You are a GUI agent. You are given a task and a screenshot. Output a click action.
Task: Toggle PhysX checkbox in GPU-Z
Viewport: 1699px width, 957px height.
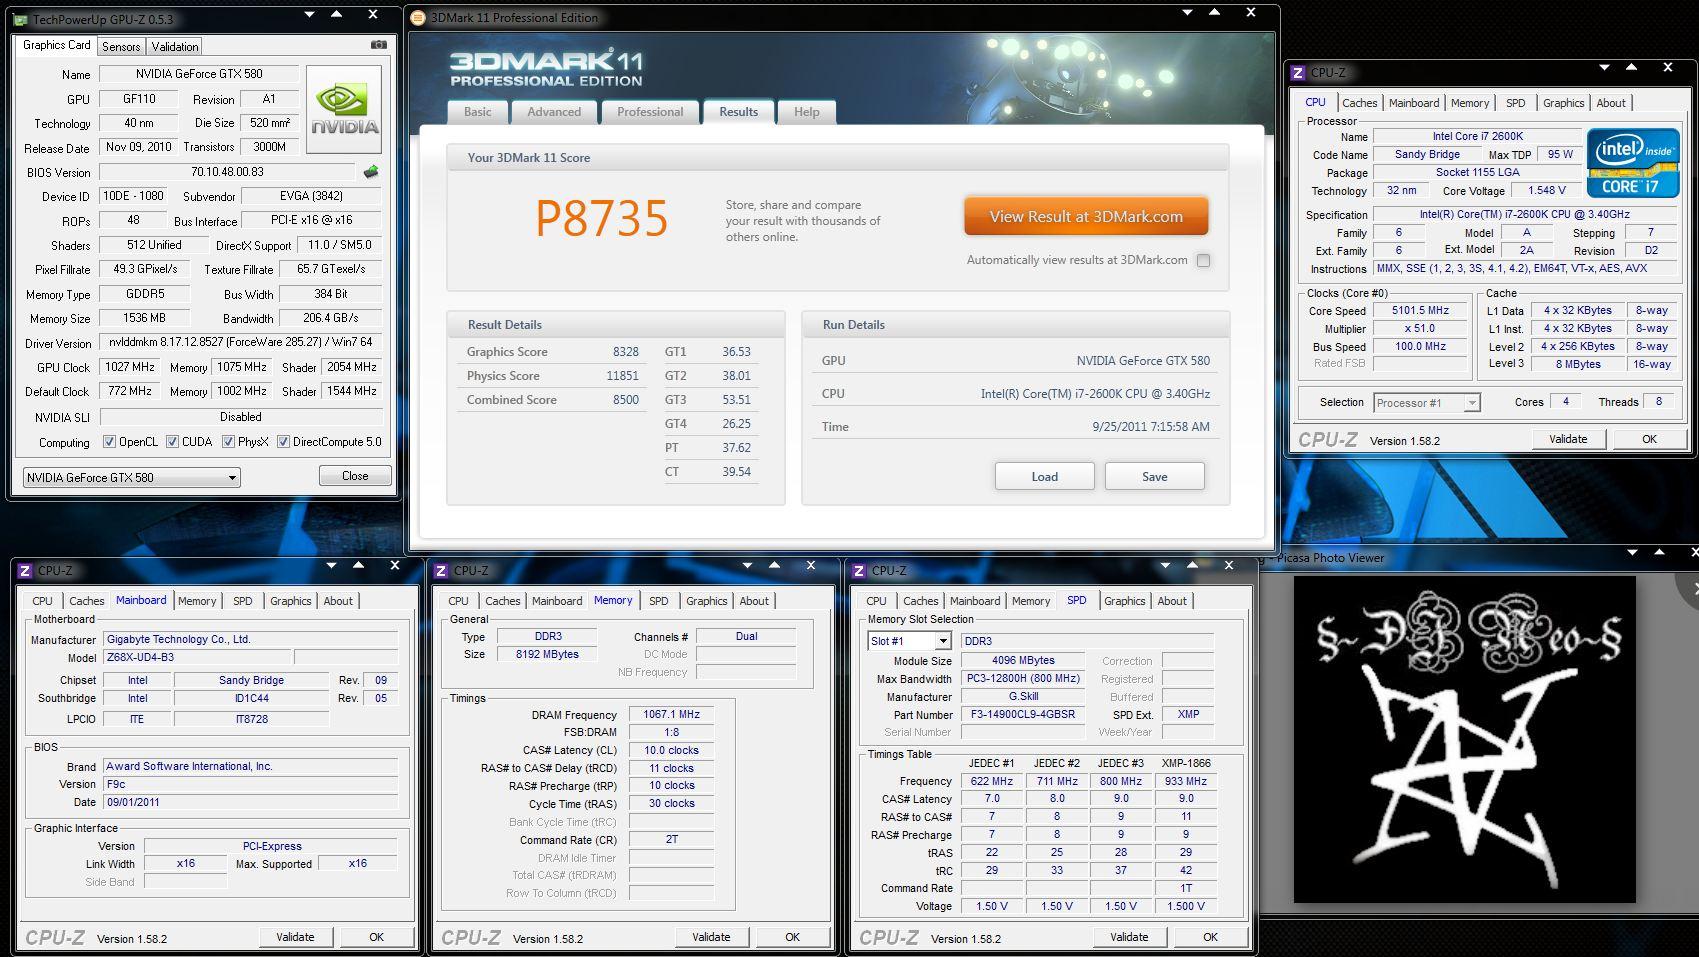coord(228,442)
